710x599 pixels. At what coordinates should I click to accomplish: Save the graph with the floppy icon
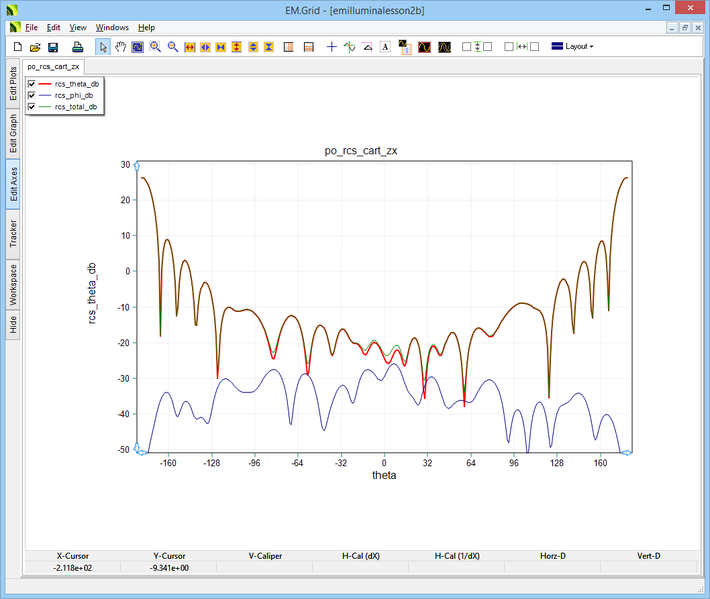53,47
